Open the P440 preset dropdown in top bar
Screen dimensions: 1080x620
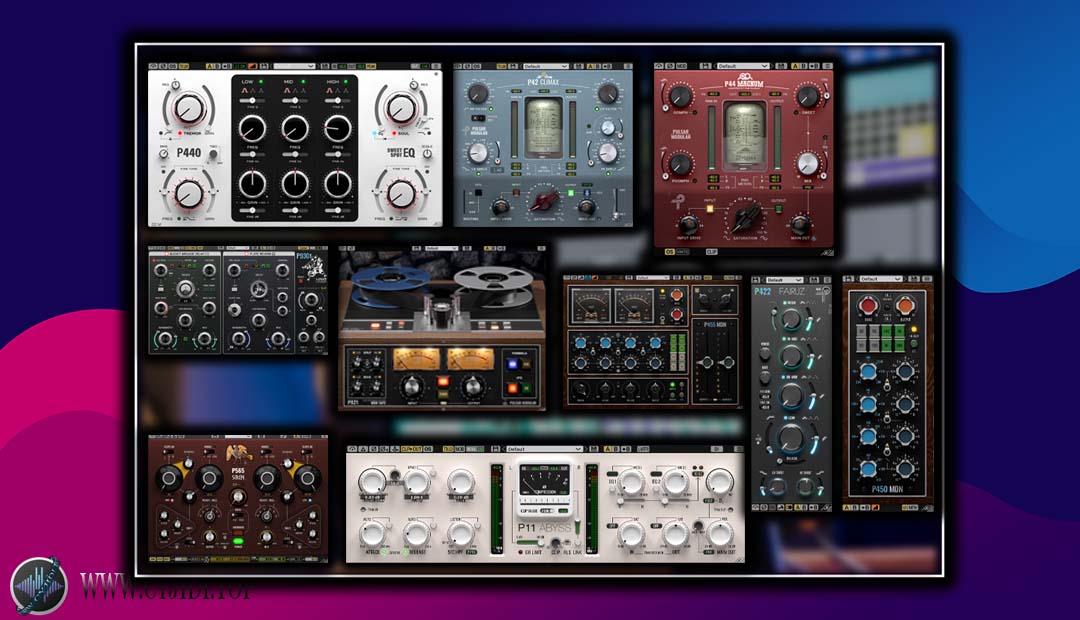[x=294, y=66]
